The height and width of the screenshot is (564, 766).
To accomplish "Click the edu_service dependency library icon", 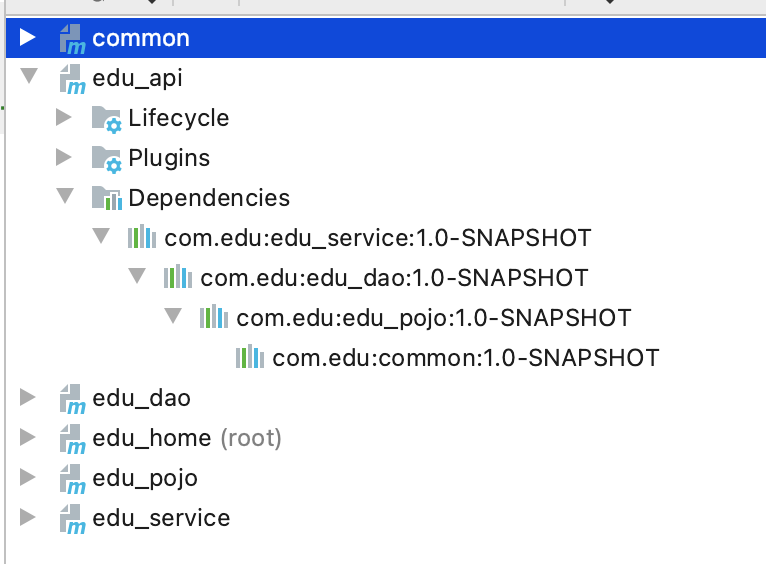I will (x=142, y=239).
